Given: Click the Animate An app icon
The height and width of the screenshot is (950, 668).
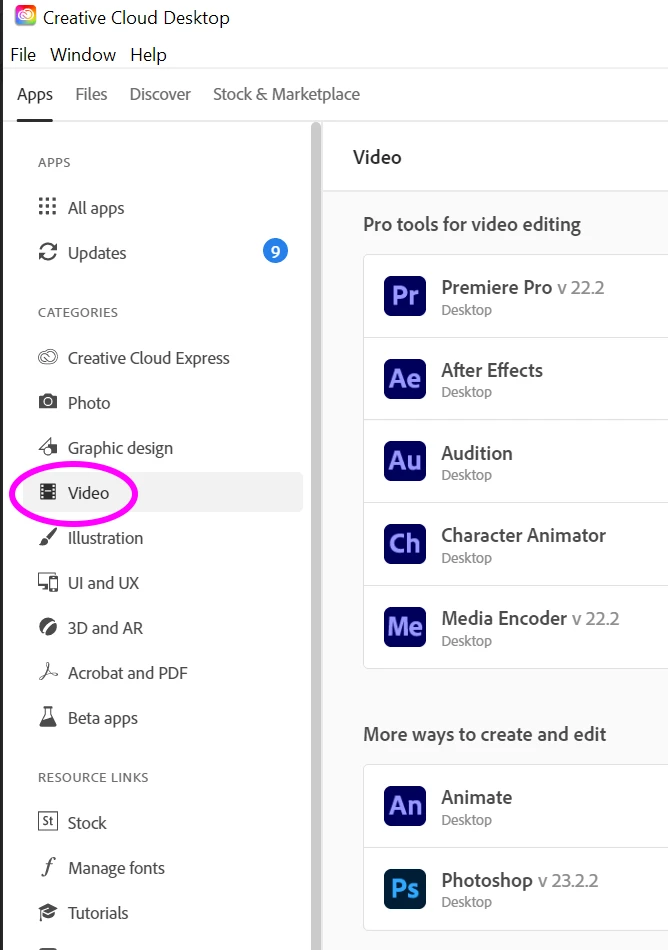Looking at the screenshot, I should 405,806.
